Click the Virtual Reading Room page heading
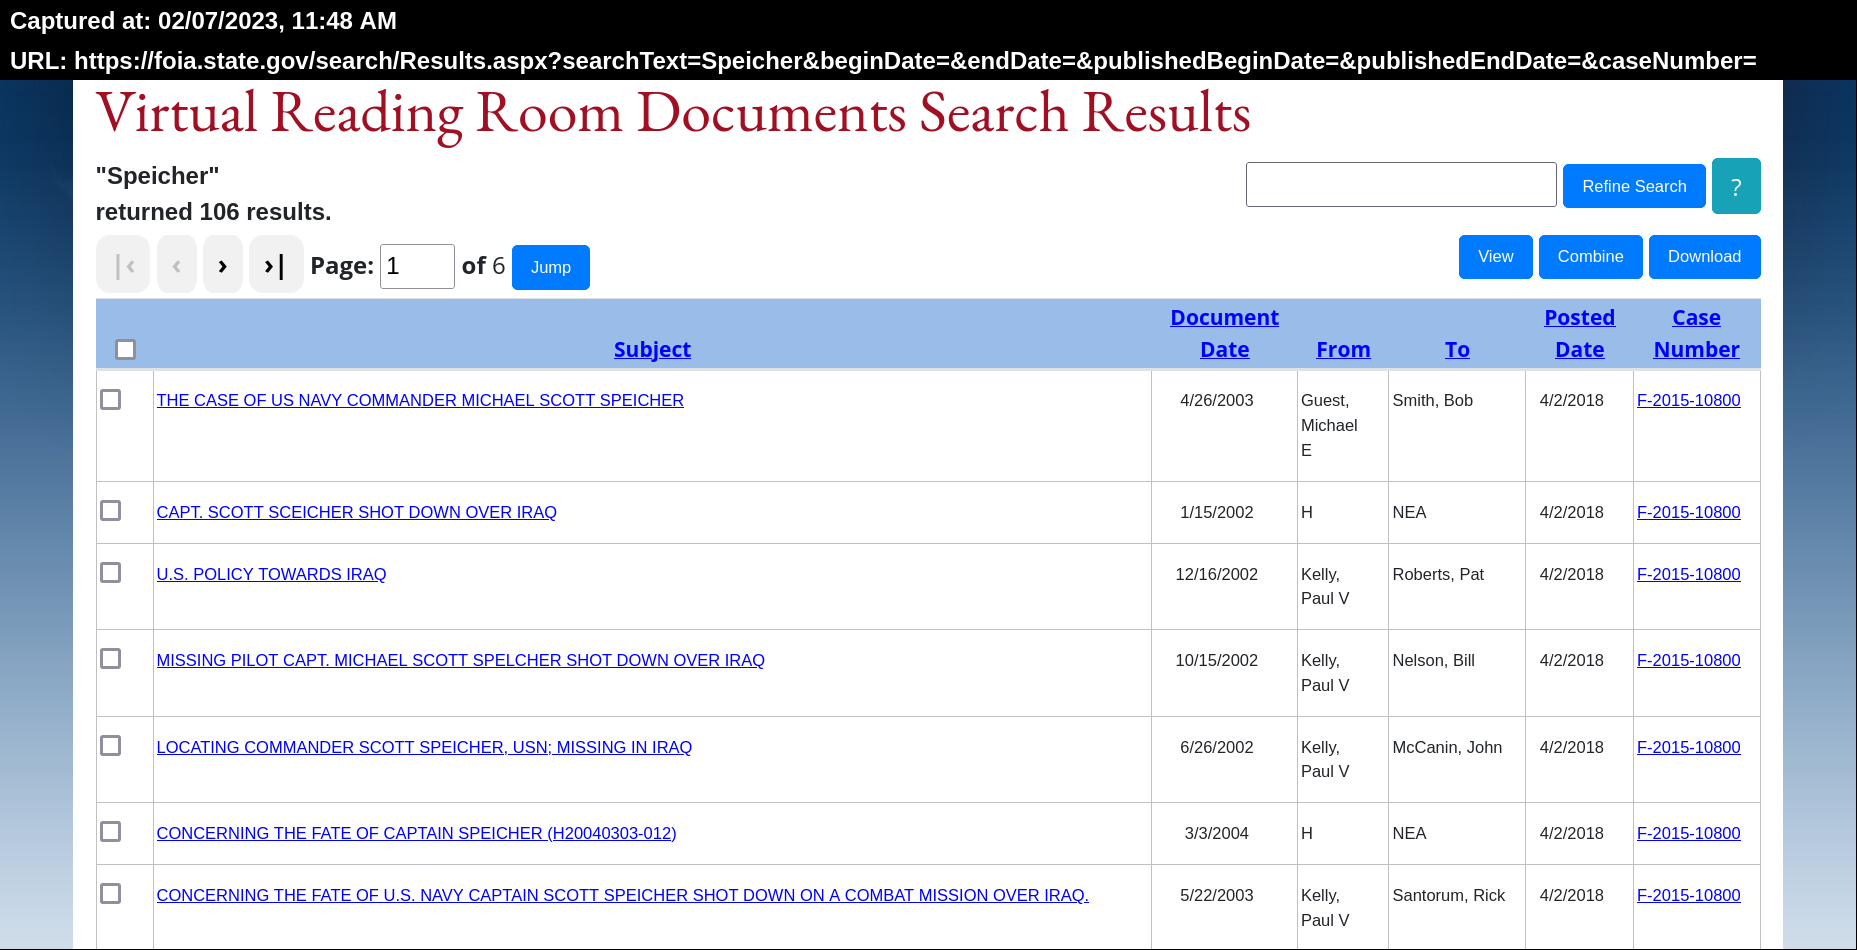 pyautogui.click(x=673, y=113)
